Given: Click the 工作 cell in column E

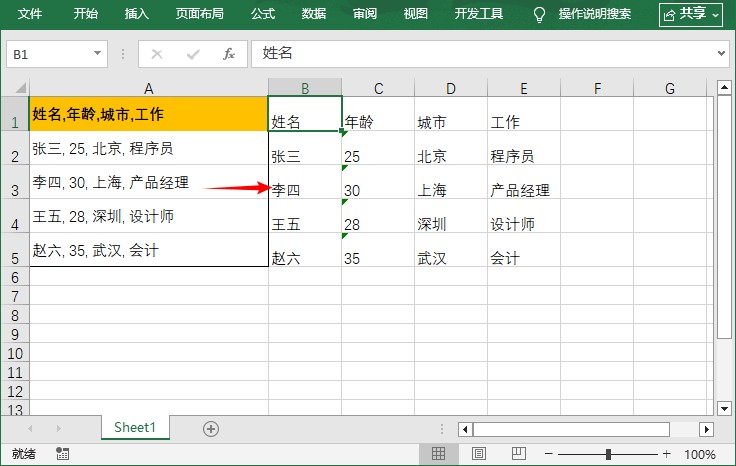Looking at the screenshot, I should 524,114.
